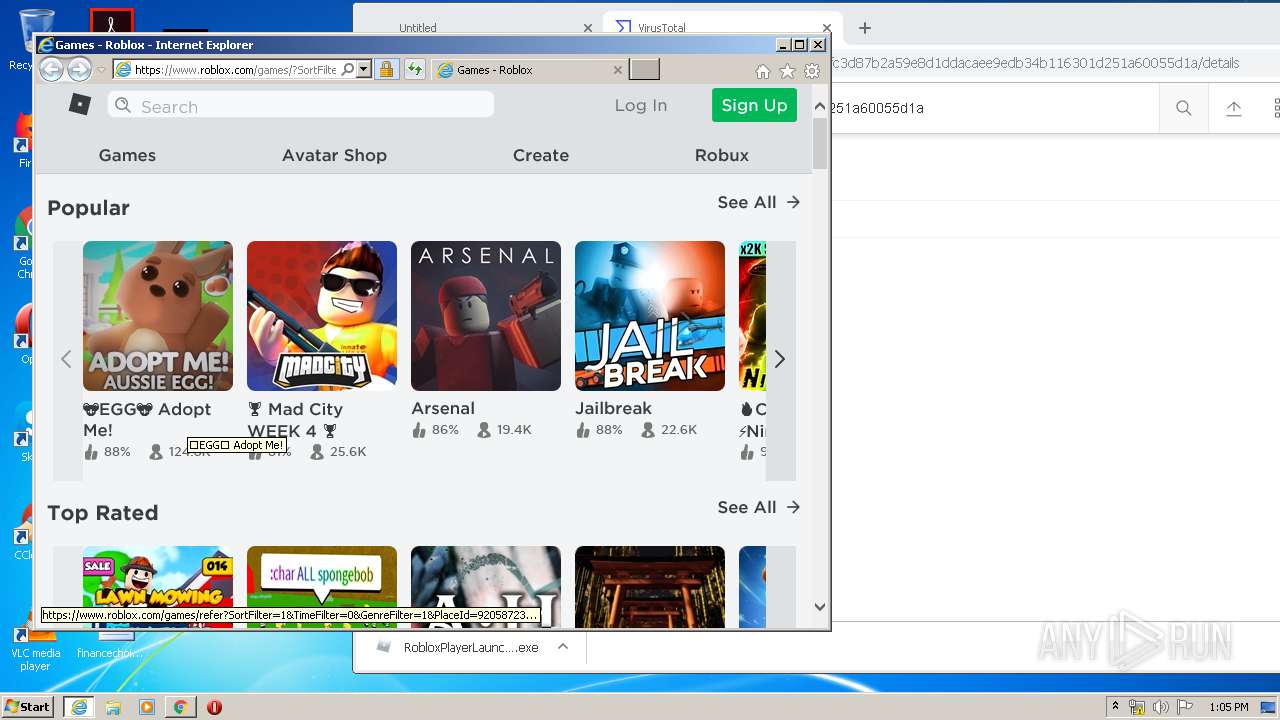Open the Mad City game thumbnail
This screenshot has width=1280, height=720.
(322, 316)
